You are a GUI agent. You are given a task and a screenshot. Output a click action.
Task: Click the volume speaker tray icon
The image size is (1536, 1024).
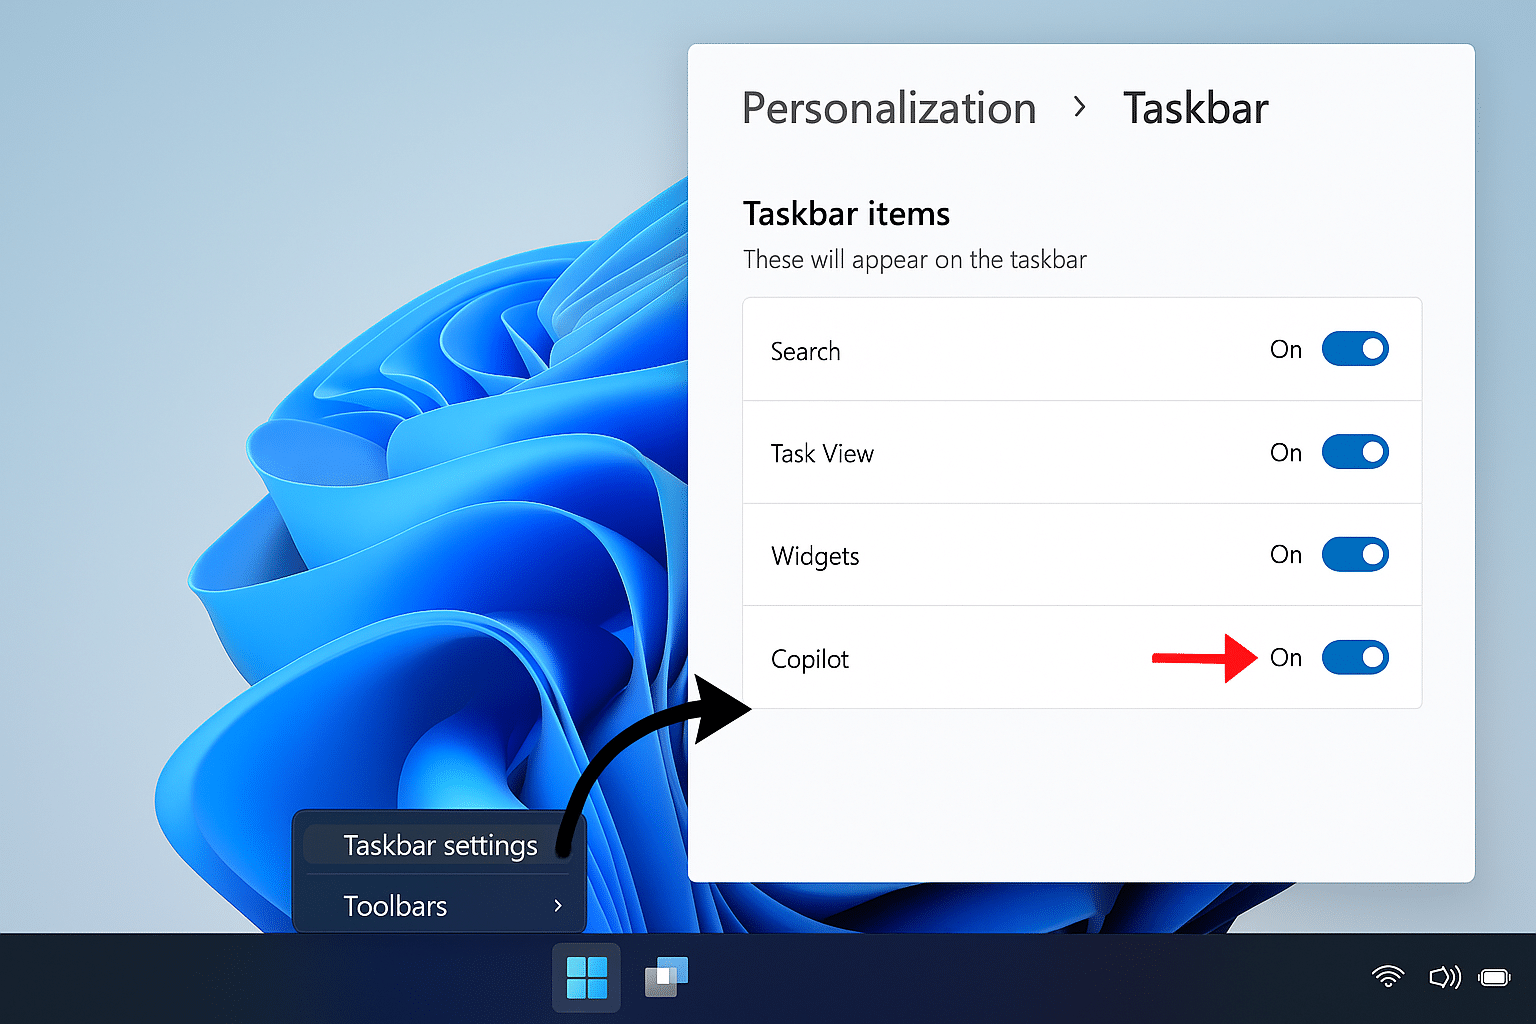pyautogui.click(x=1444, y=977)
